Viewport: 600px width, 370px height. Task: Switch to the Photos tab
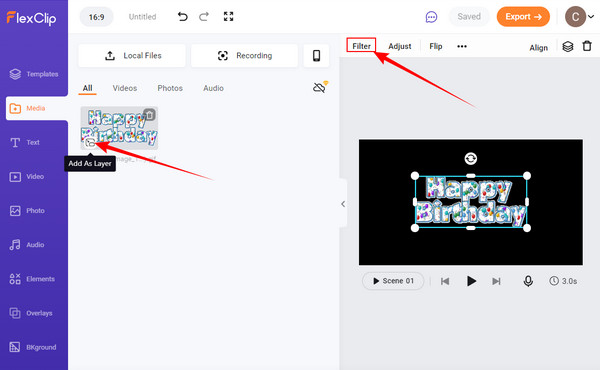tap(170, 88)
